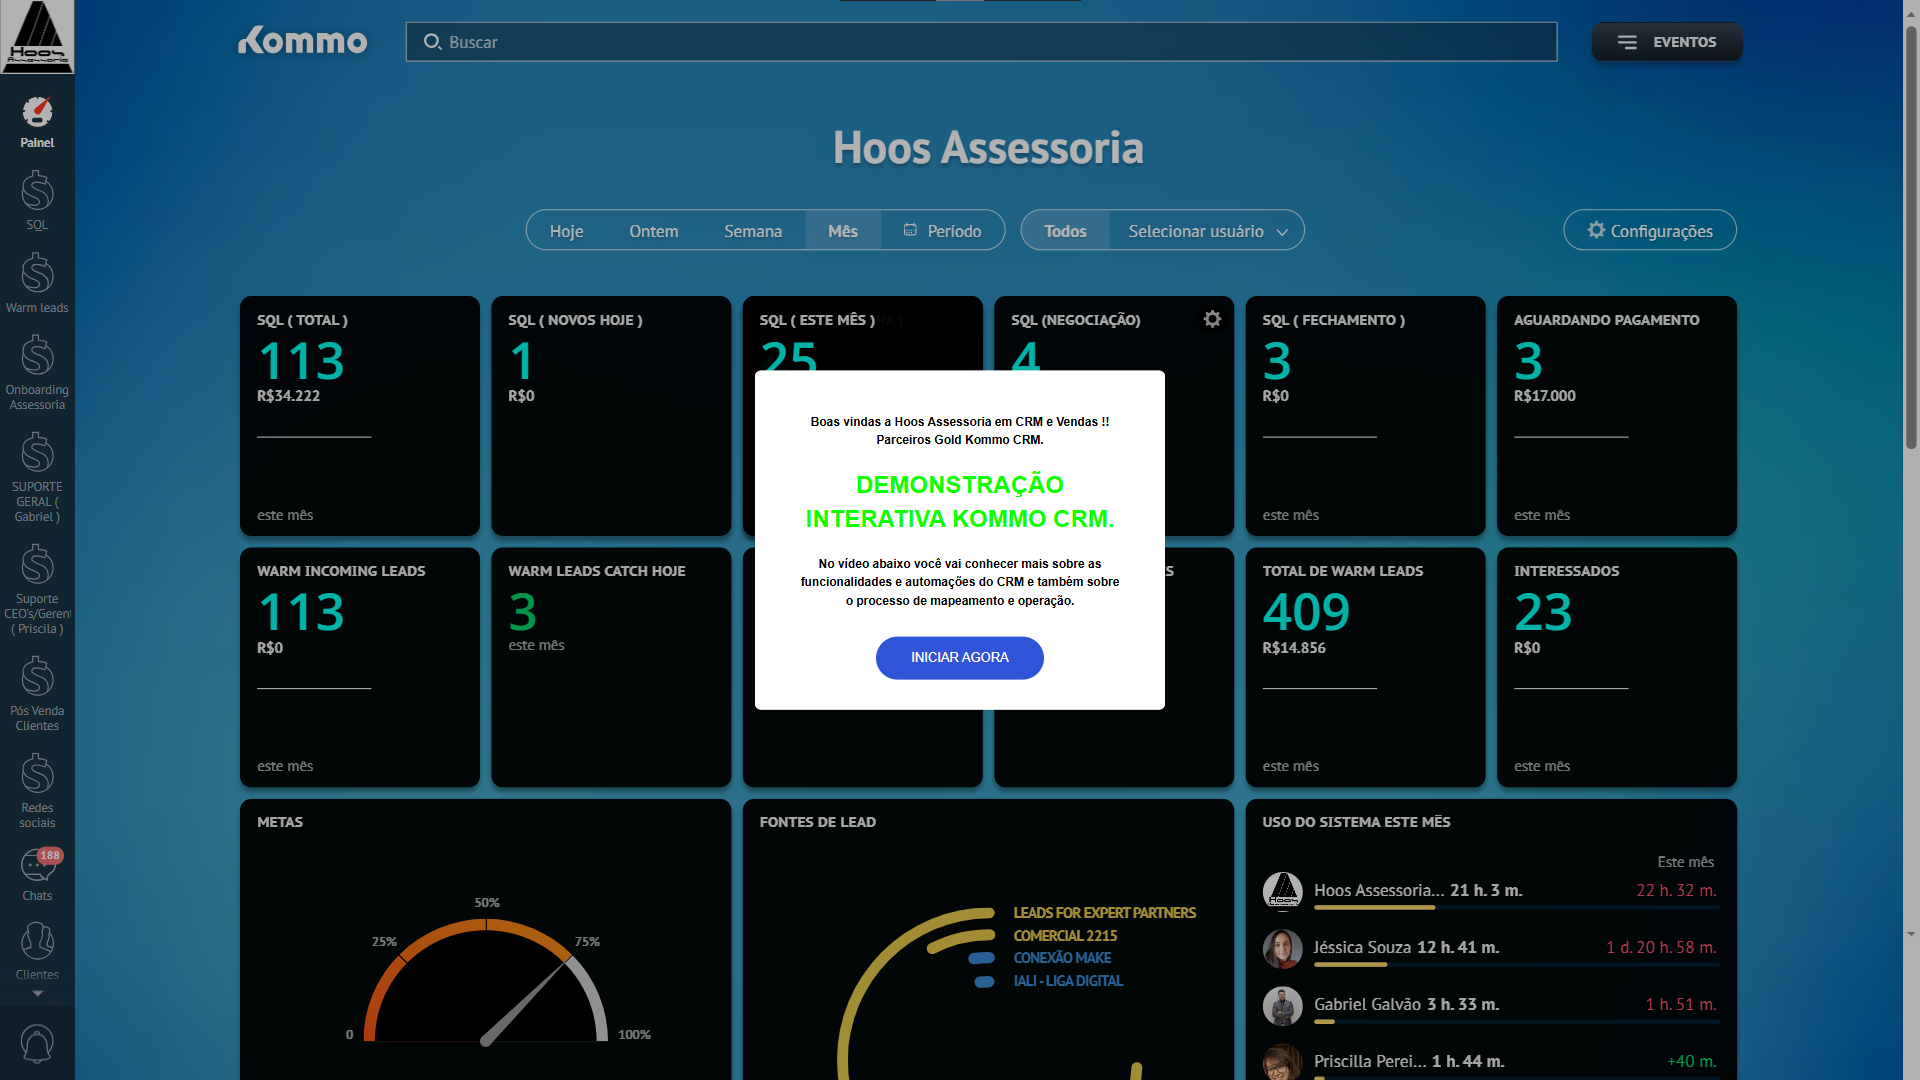Screen dimensions: 1920x1080
Task: Click SQL (TOTAL) value 113
Action: [301, 361]
